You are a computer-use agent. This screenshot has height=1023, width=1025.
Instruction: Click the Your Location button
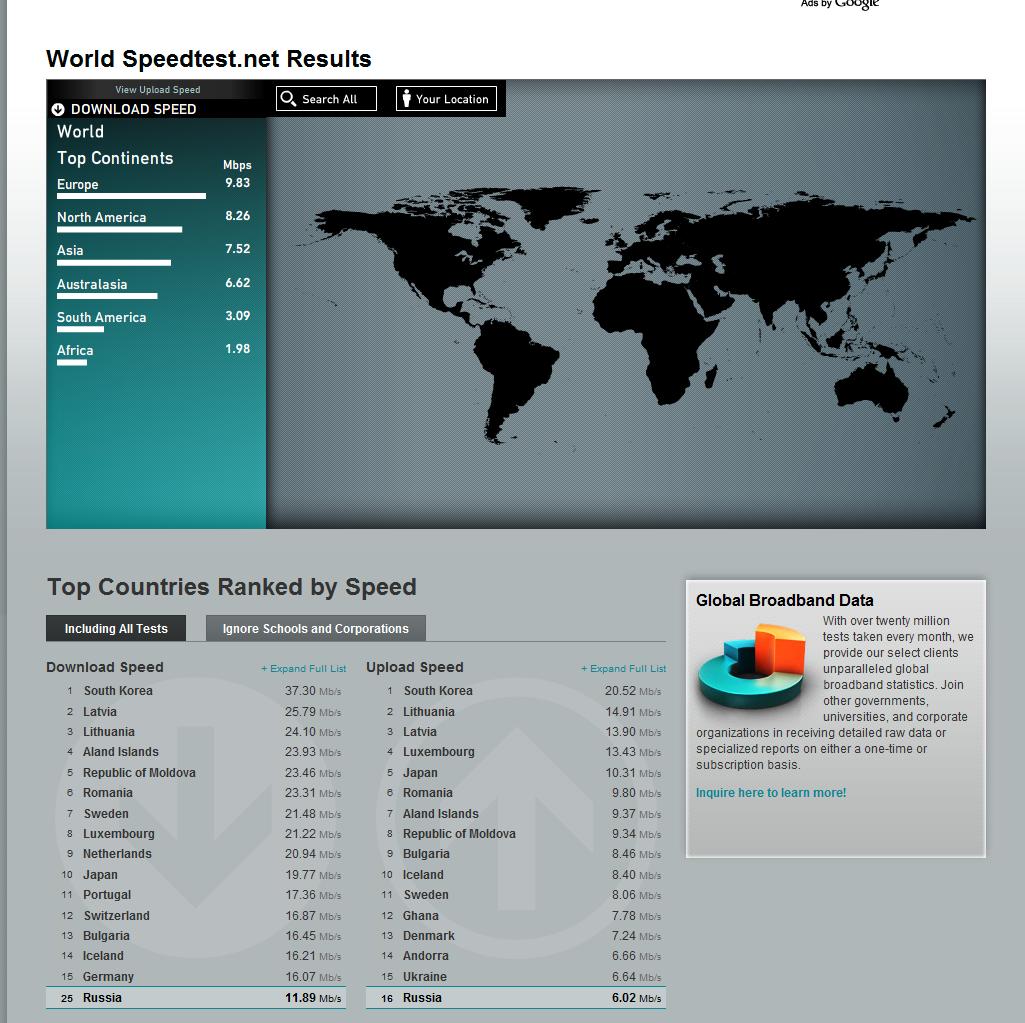[x=446, y=99]
